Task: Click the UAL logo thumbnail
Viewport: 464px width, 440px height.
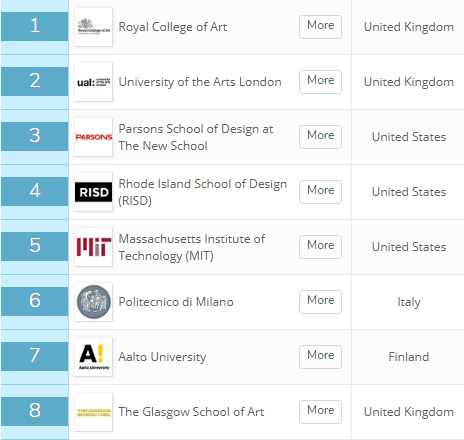Action: [x=94, y=82]
